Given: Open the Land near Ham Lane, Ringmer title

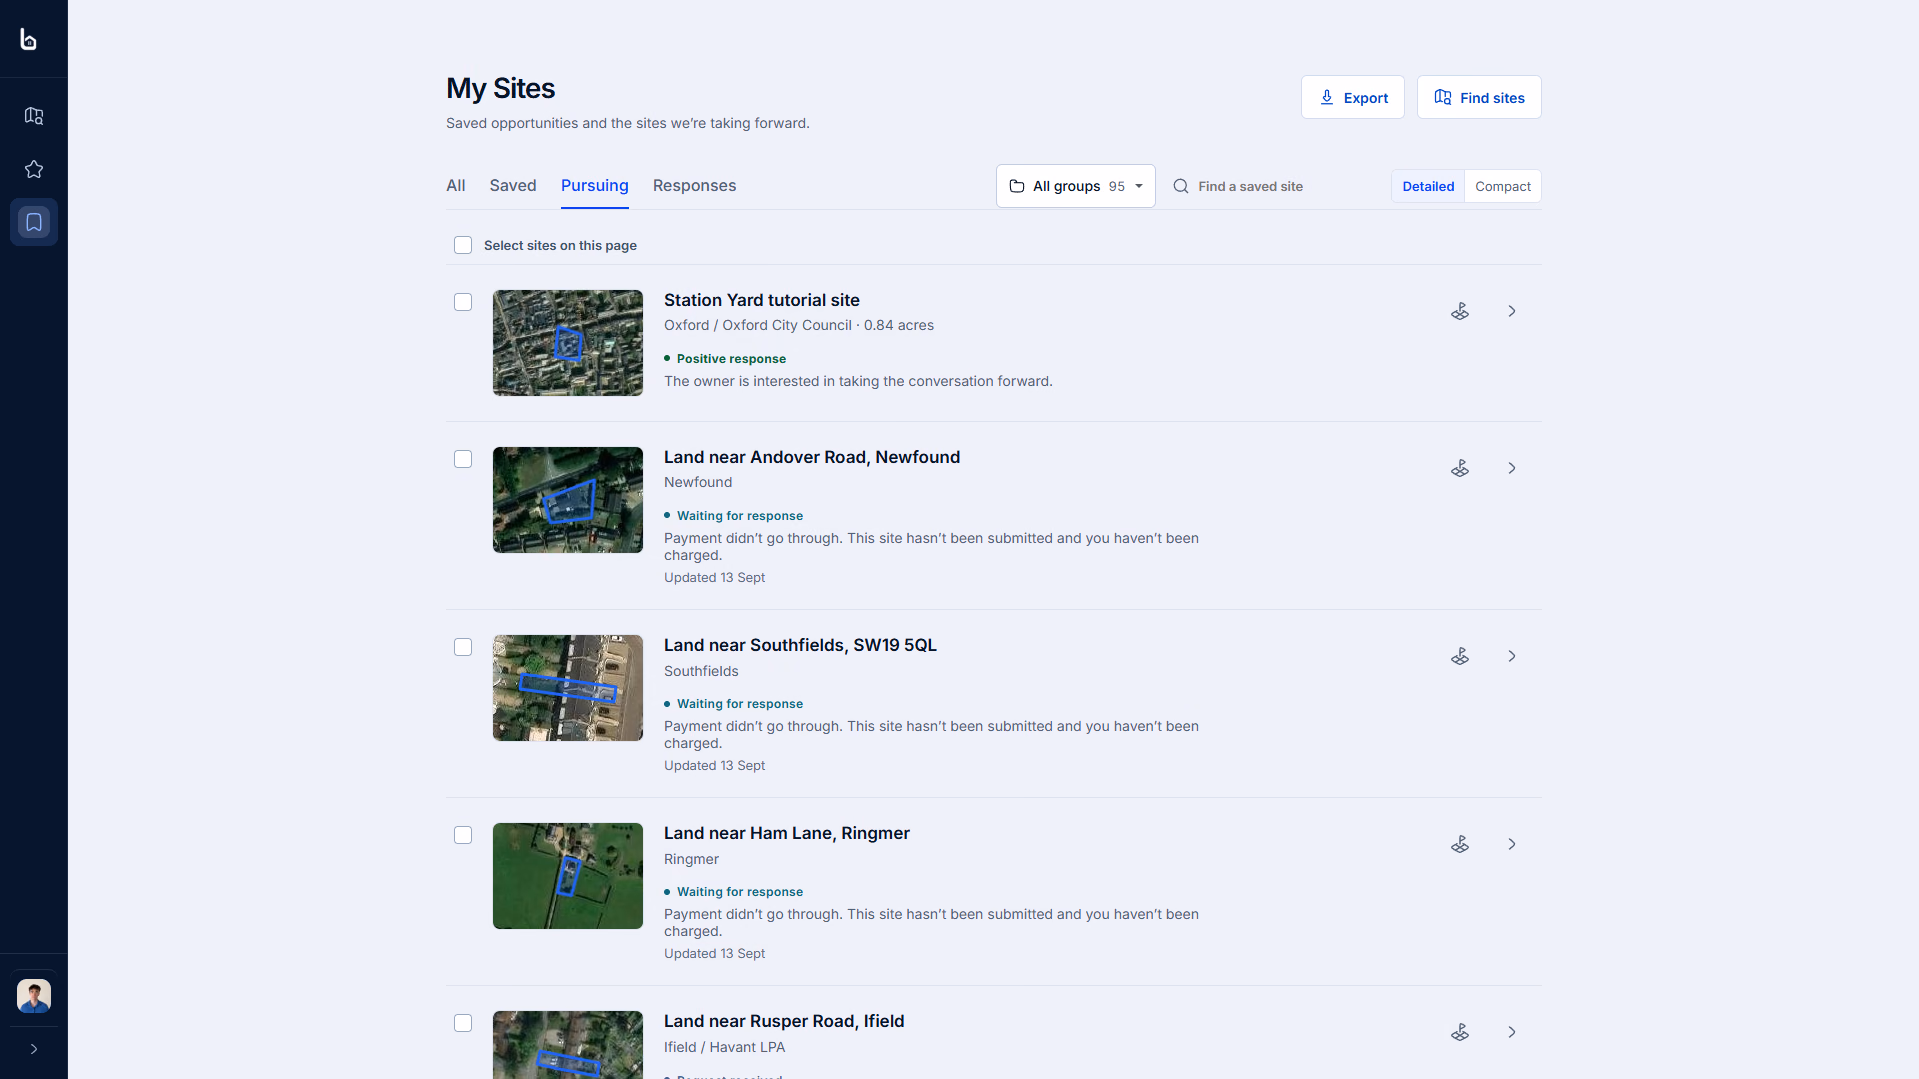Looking at the screenshot, I should 787,833.
